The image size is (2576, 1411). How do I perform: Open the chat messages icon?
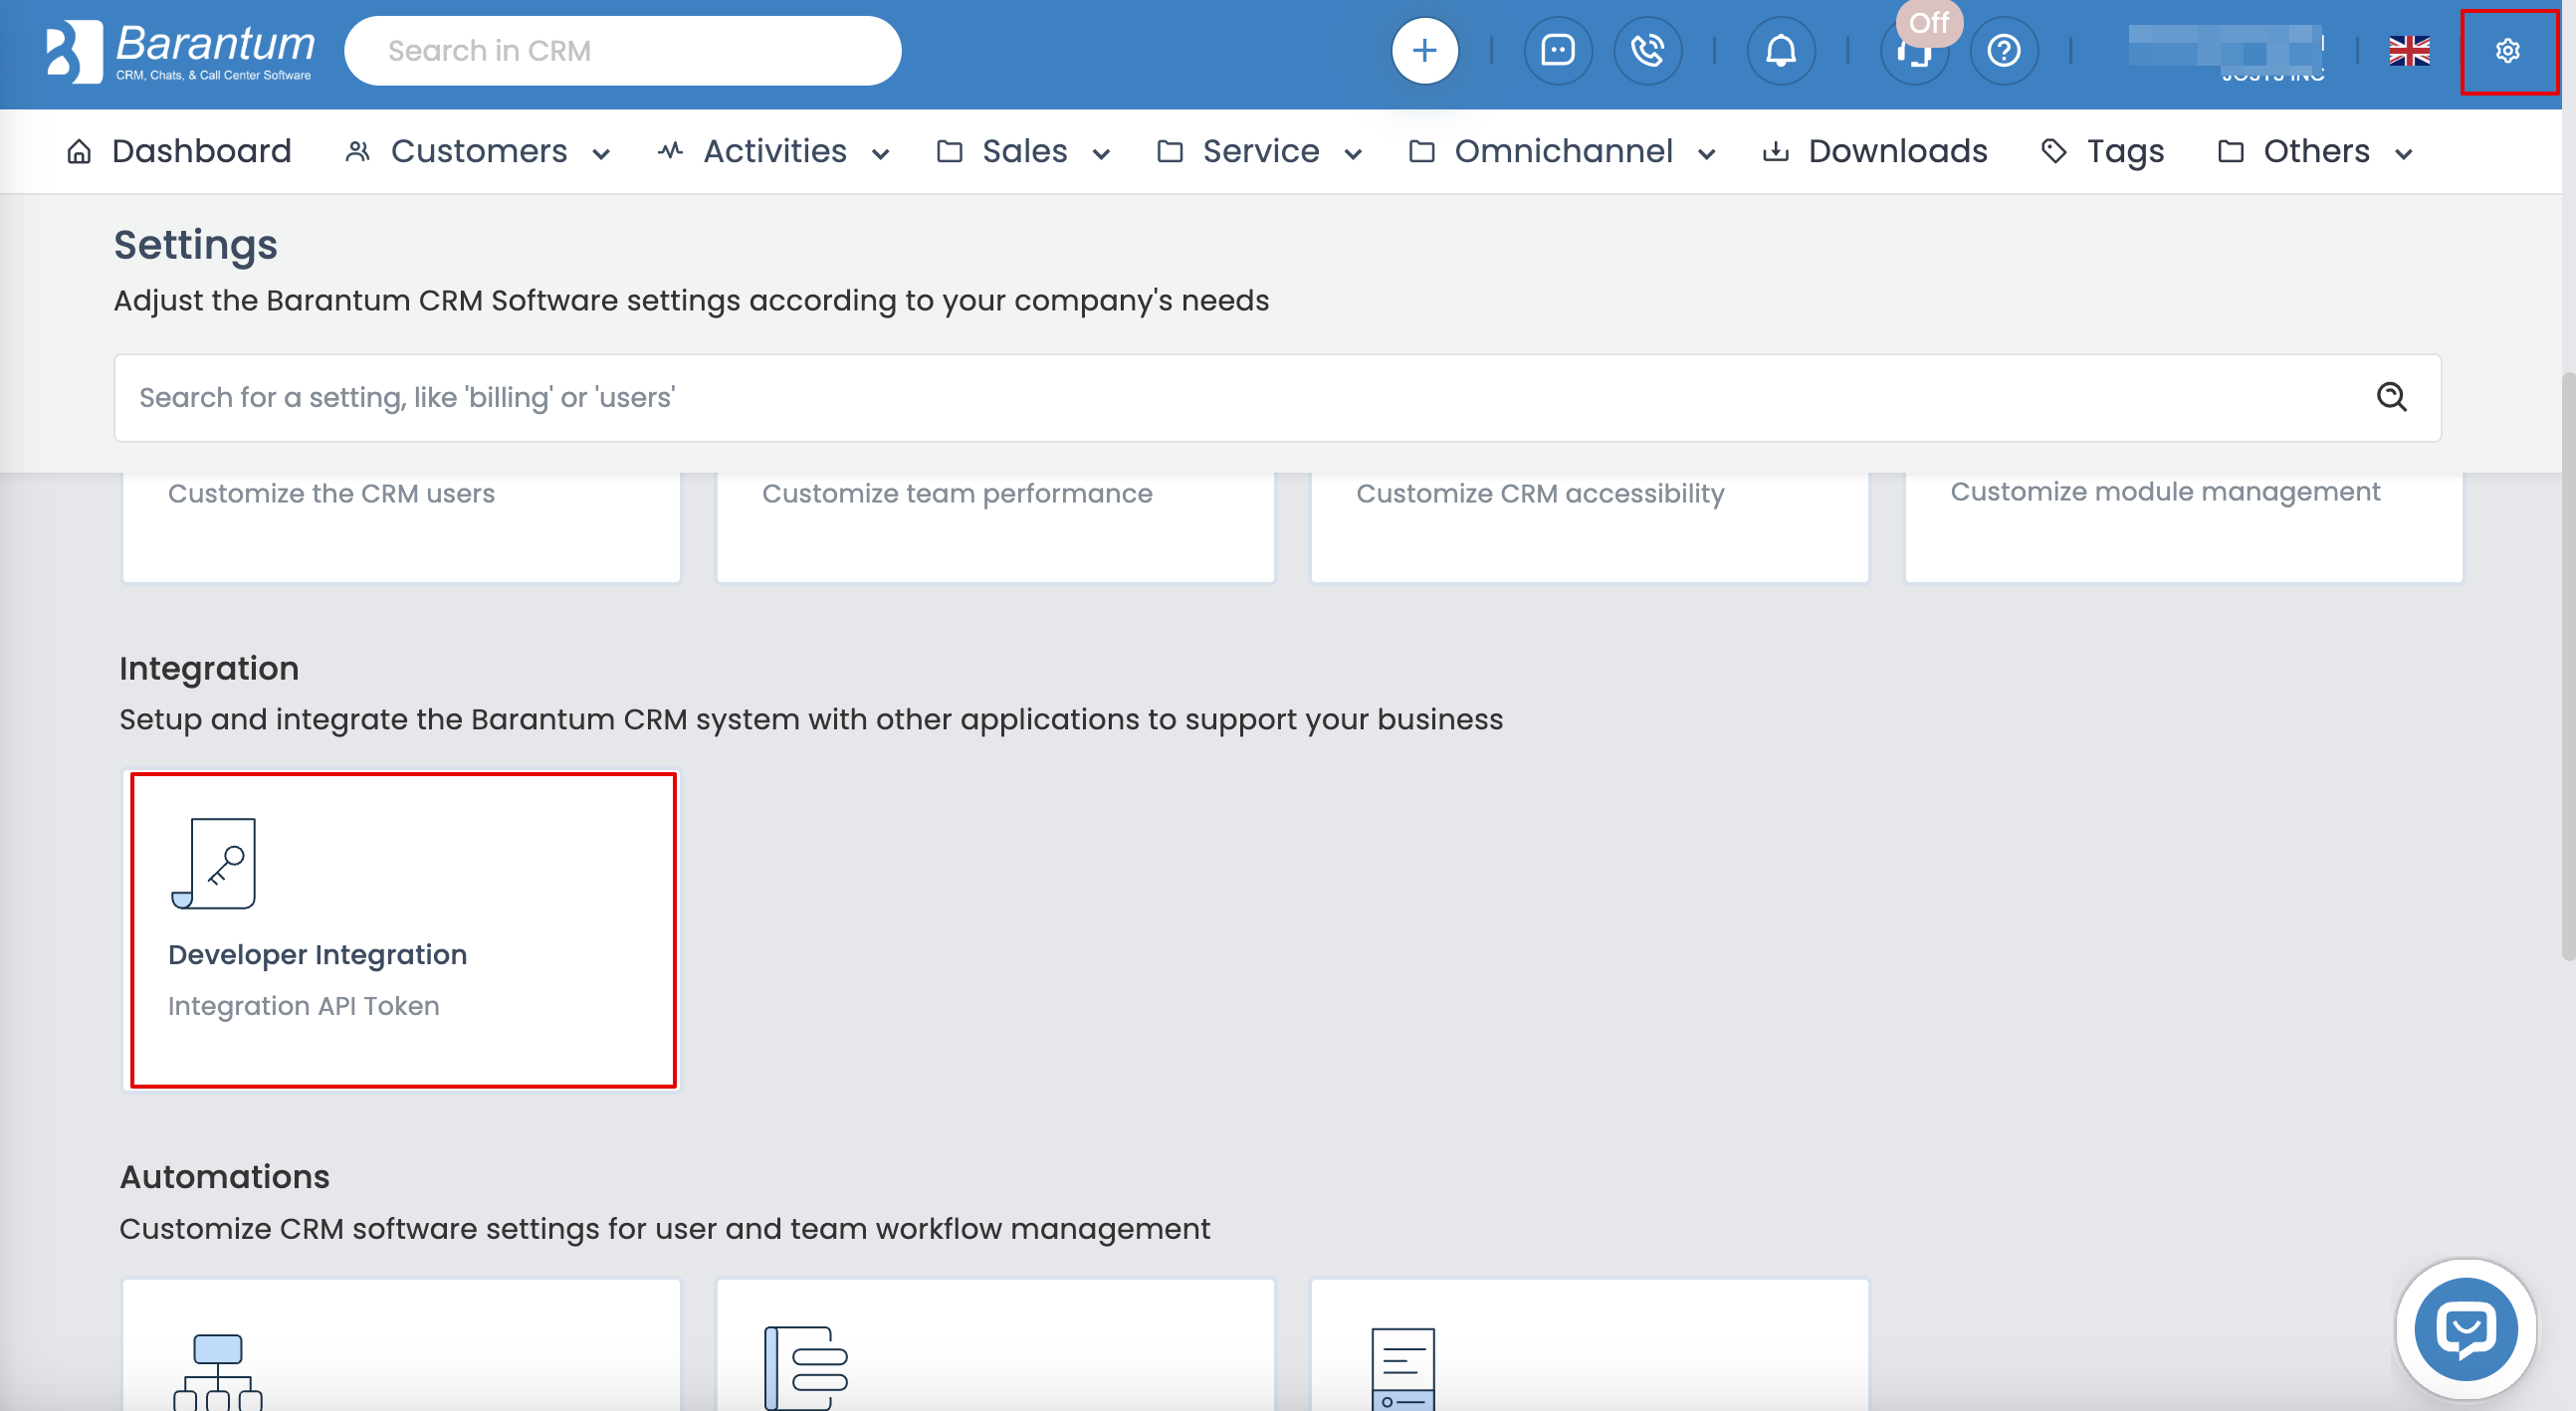coord(1557,50)
